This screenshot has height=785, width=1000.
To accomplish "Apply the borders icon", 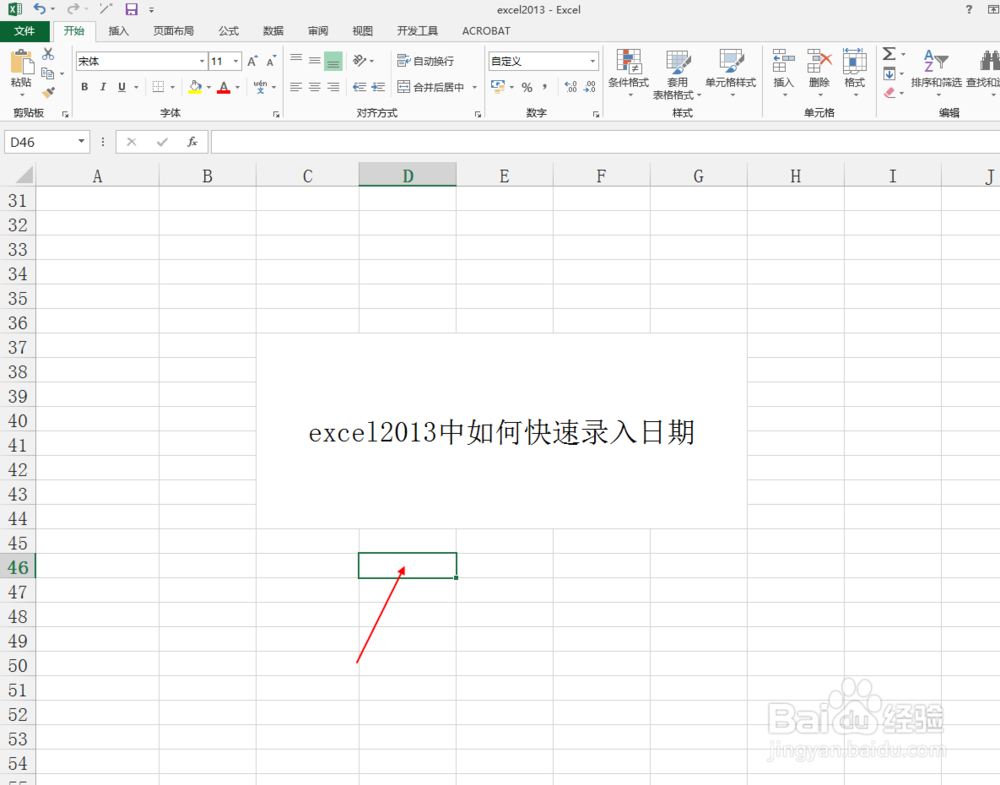I will coord(158,87).
